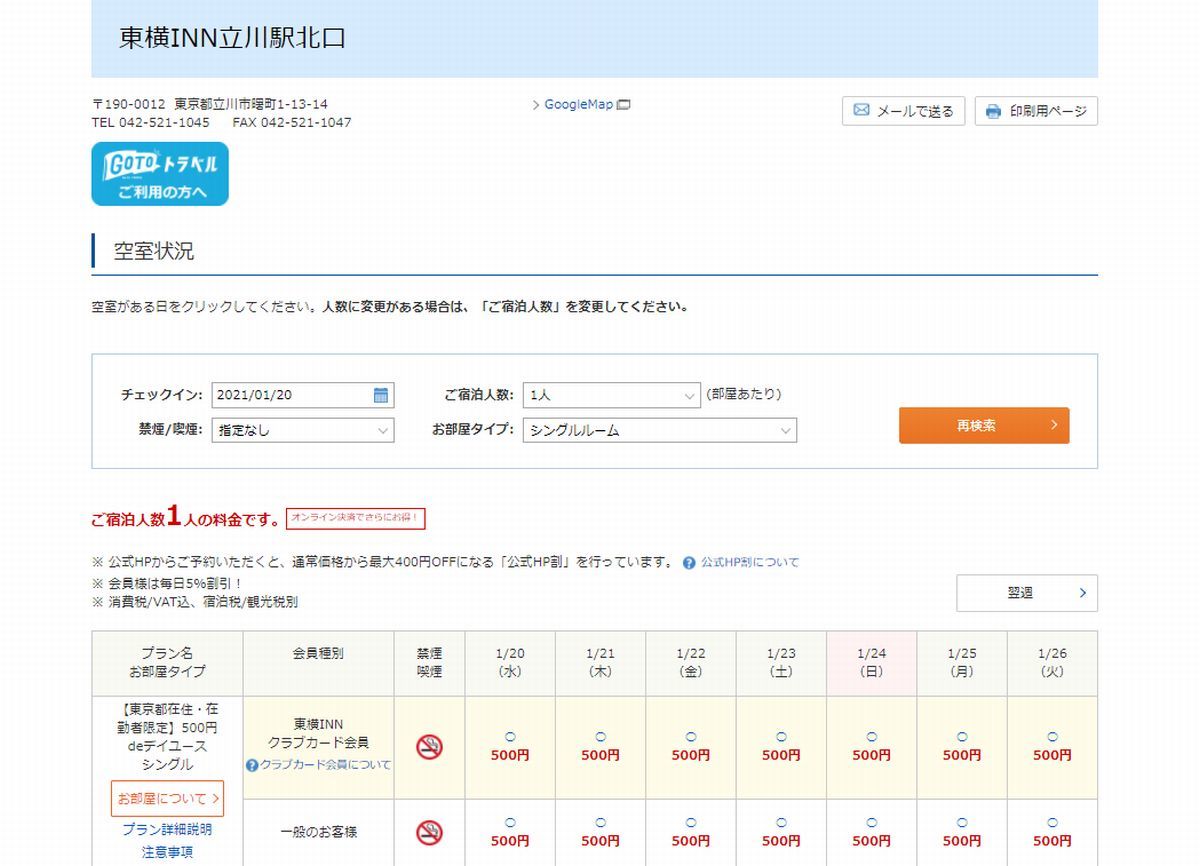This screenshot has height=866, width=1200.
Task: Click the オンライン決済でさらにお得 badge
Action: [356, 518]
